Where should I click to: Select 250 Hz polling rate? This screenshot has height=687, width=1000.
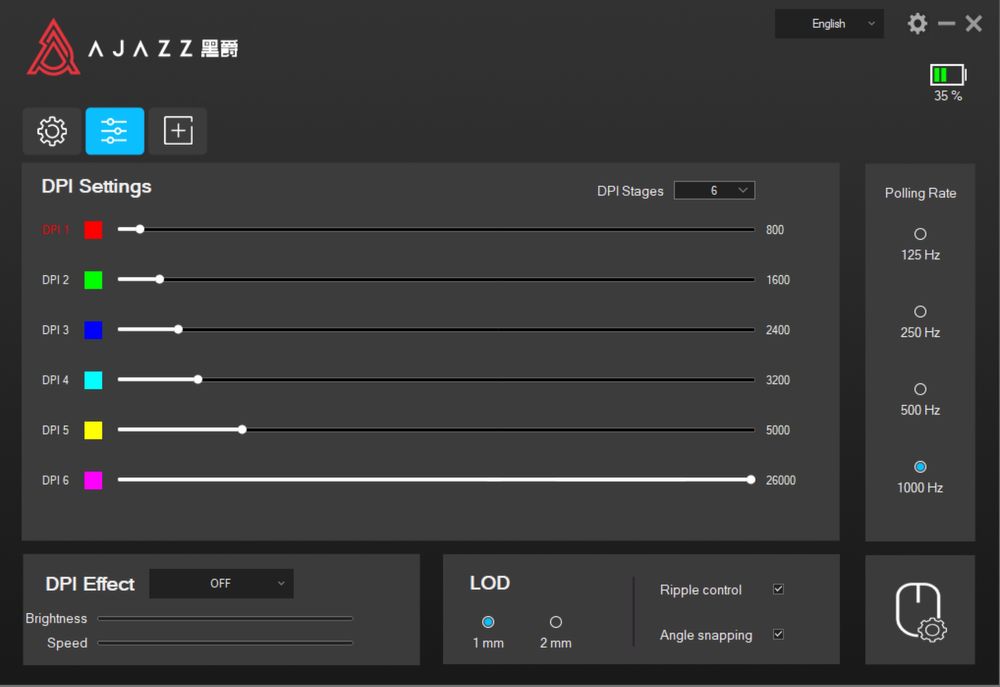[x=920, y=311]
